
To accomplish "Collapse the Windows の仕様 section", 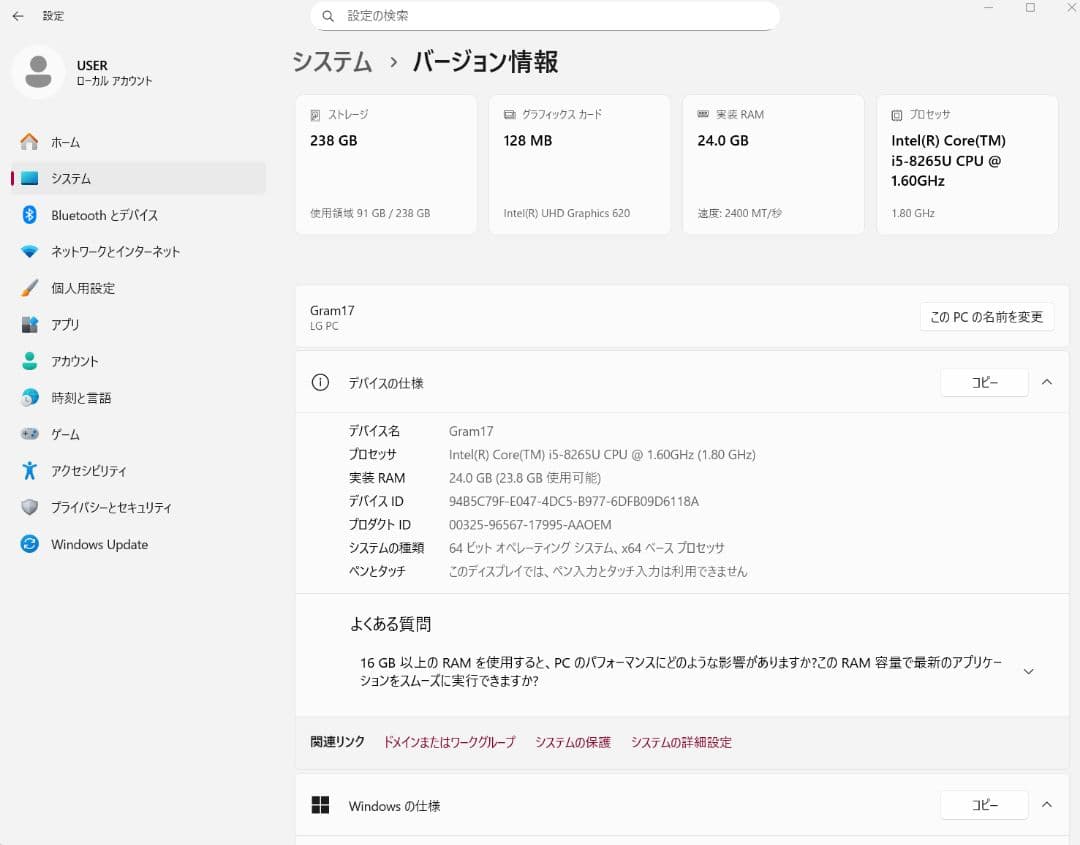I will tap(1047, 805).
